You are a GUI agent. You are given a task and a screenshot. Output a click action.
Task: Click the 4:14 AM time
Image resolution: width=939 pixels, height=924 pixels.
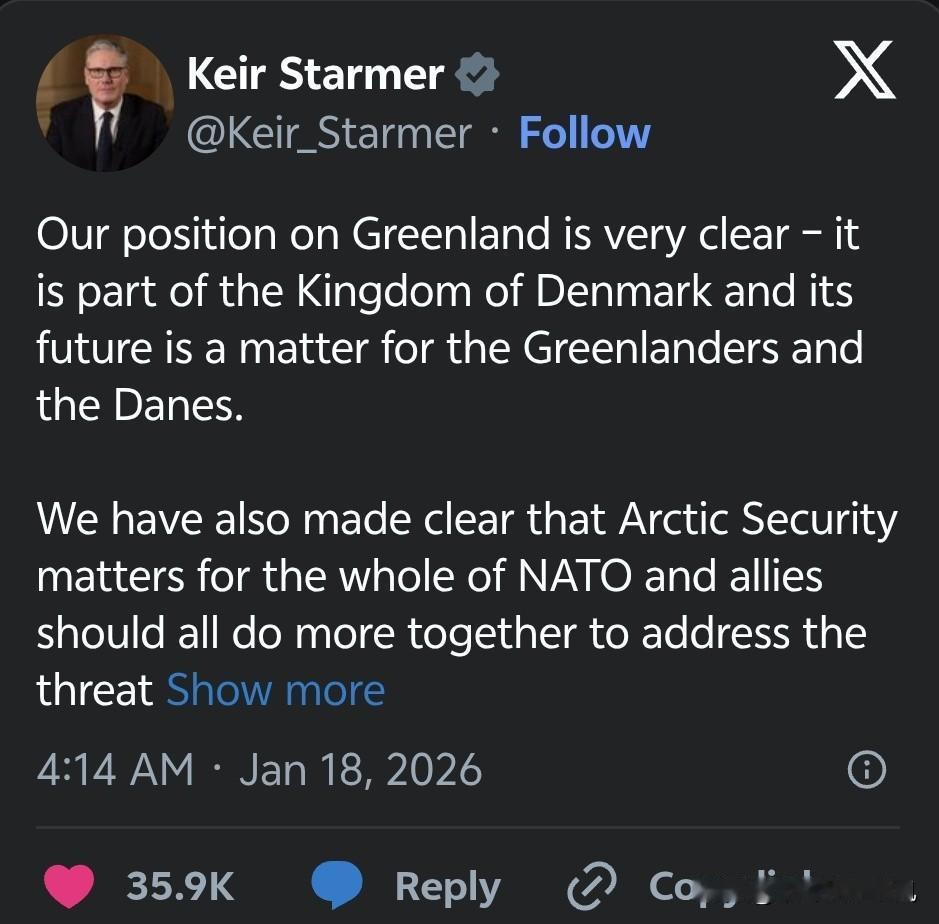coord(115,770)
